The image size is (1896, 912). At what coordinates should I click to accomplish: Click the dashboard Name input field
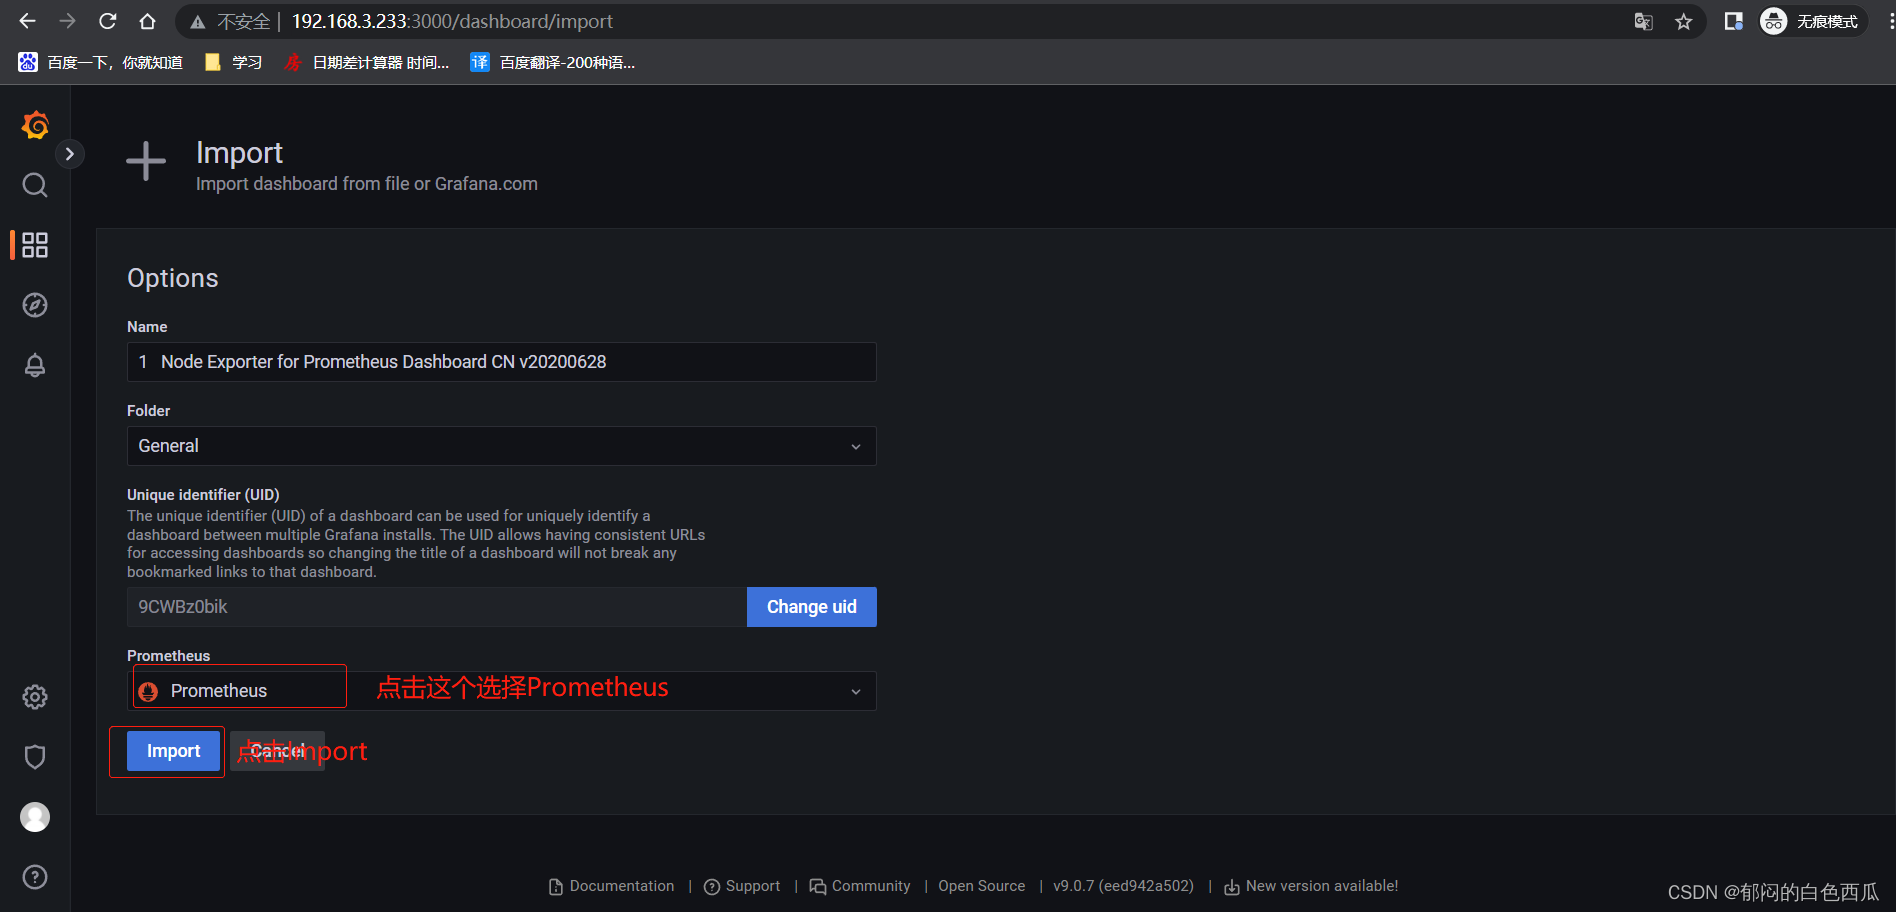point(502,362)
